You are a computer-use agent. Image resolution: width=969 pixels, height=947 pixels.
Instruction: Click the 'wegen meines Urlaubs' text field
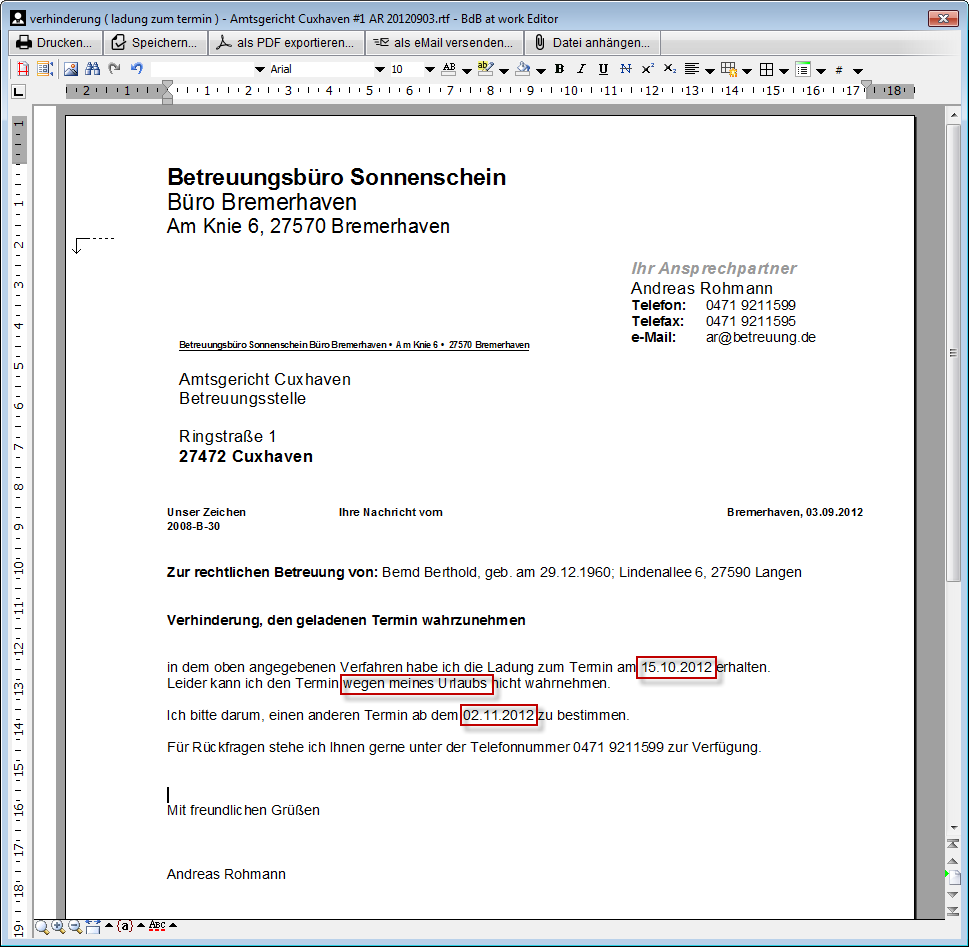point(417,684)
